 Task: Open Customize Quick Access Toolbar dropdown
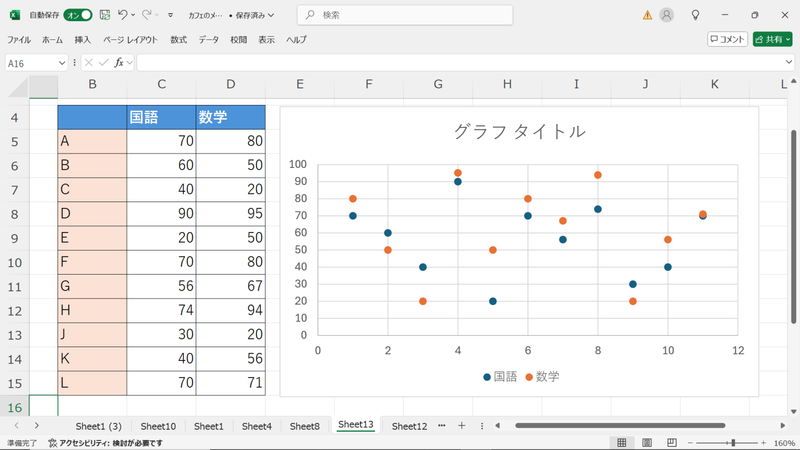click(x=170, y=15)
